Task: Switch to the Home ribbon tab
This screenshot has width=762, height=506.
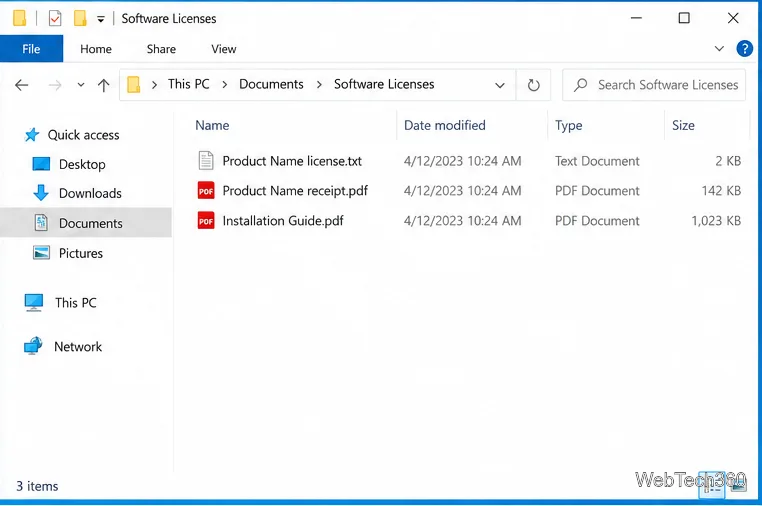Action: 96,49
